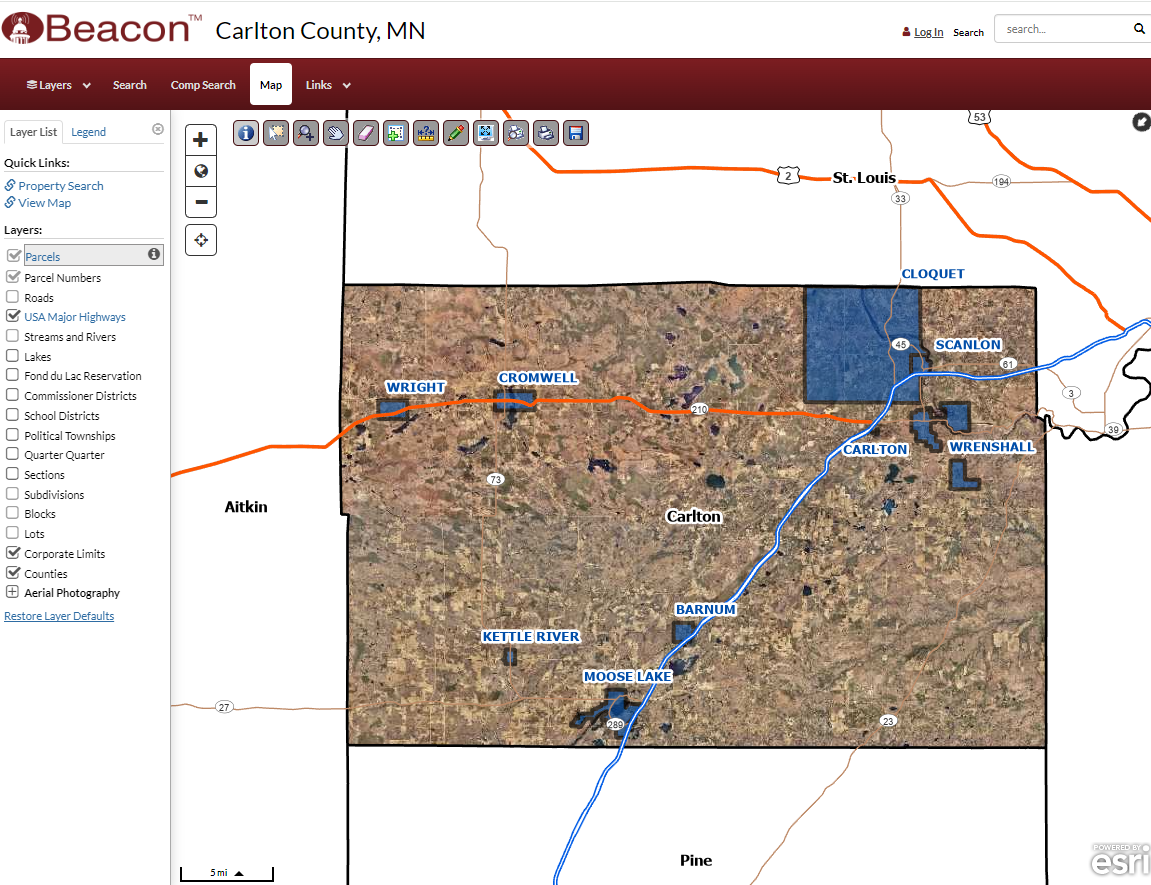Switch to the Legend tab

click(88, 132)
